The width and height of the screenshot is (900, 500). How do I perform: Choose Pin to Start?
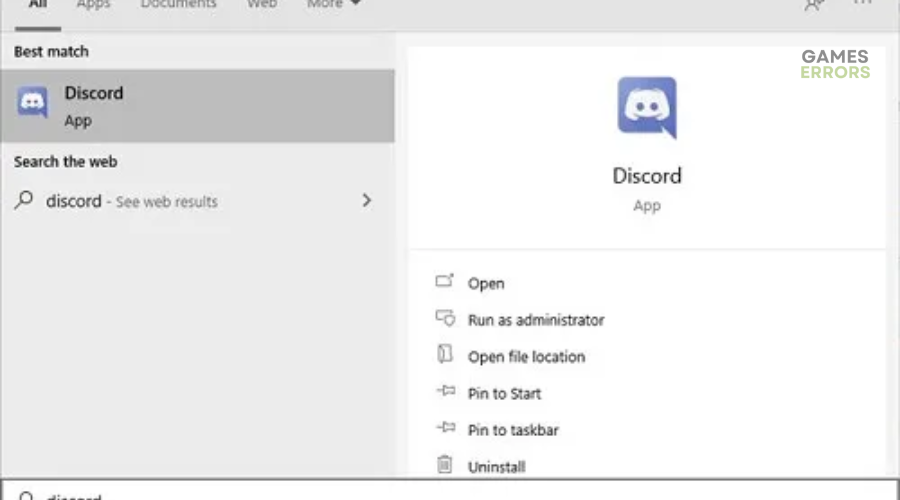tap(505, 394)
